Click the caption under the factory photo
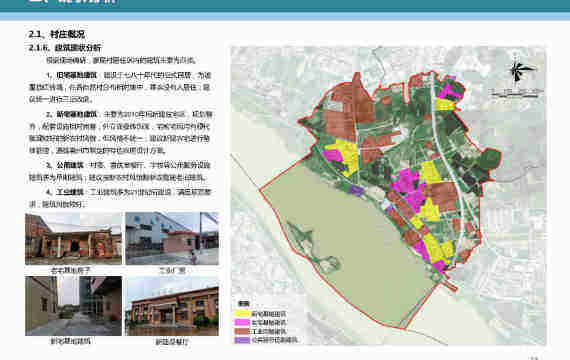 pyautogui.click(x=172, y=270)
